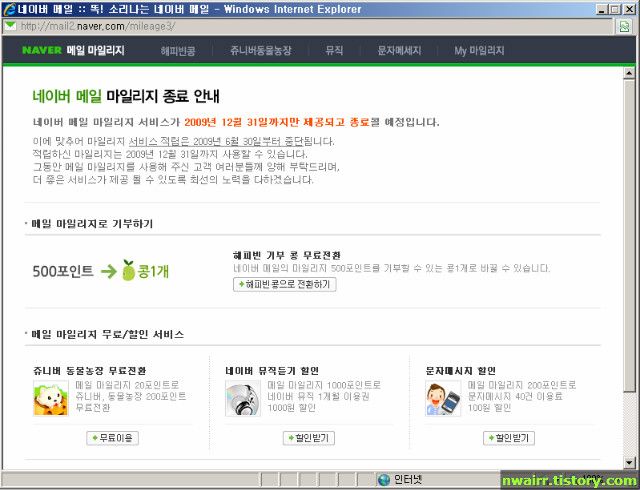Screen dimensions: 640x490
Task: Click 해피빈콩으로 전환하기 button
Action: click(284, 284)
